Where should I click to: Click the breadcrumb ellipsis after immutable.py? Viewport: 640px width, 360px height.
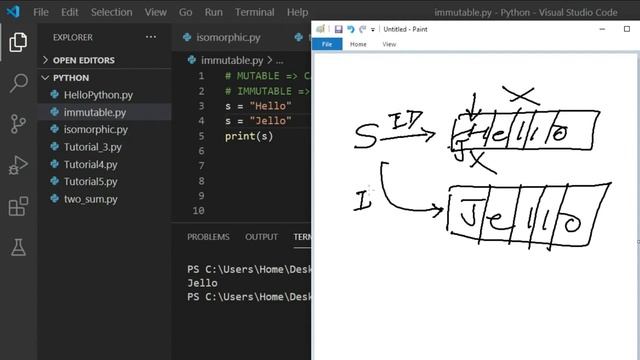[279, 61]
